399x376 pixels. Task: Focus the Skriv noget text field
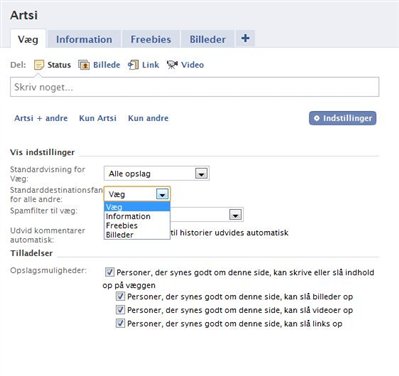point(195,87)
